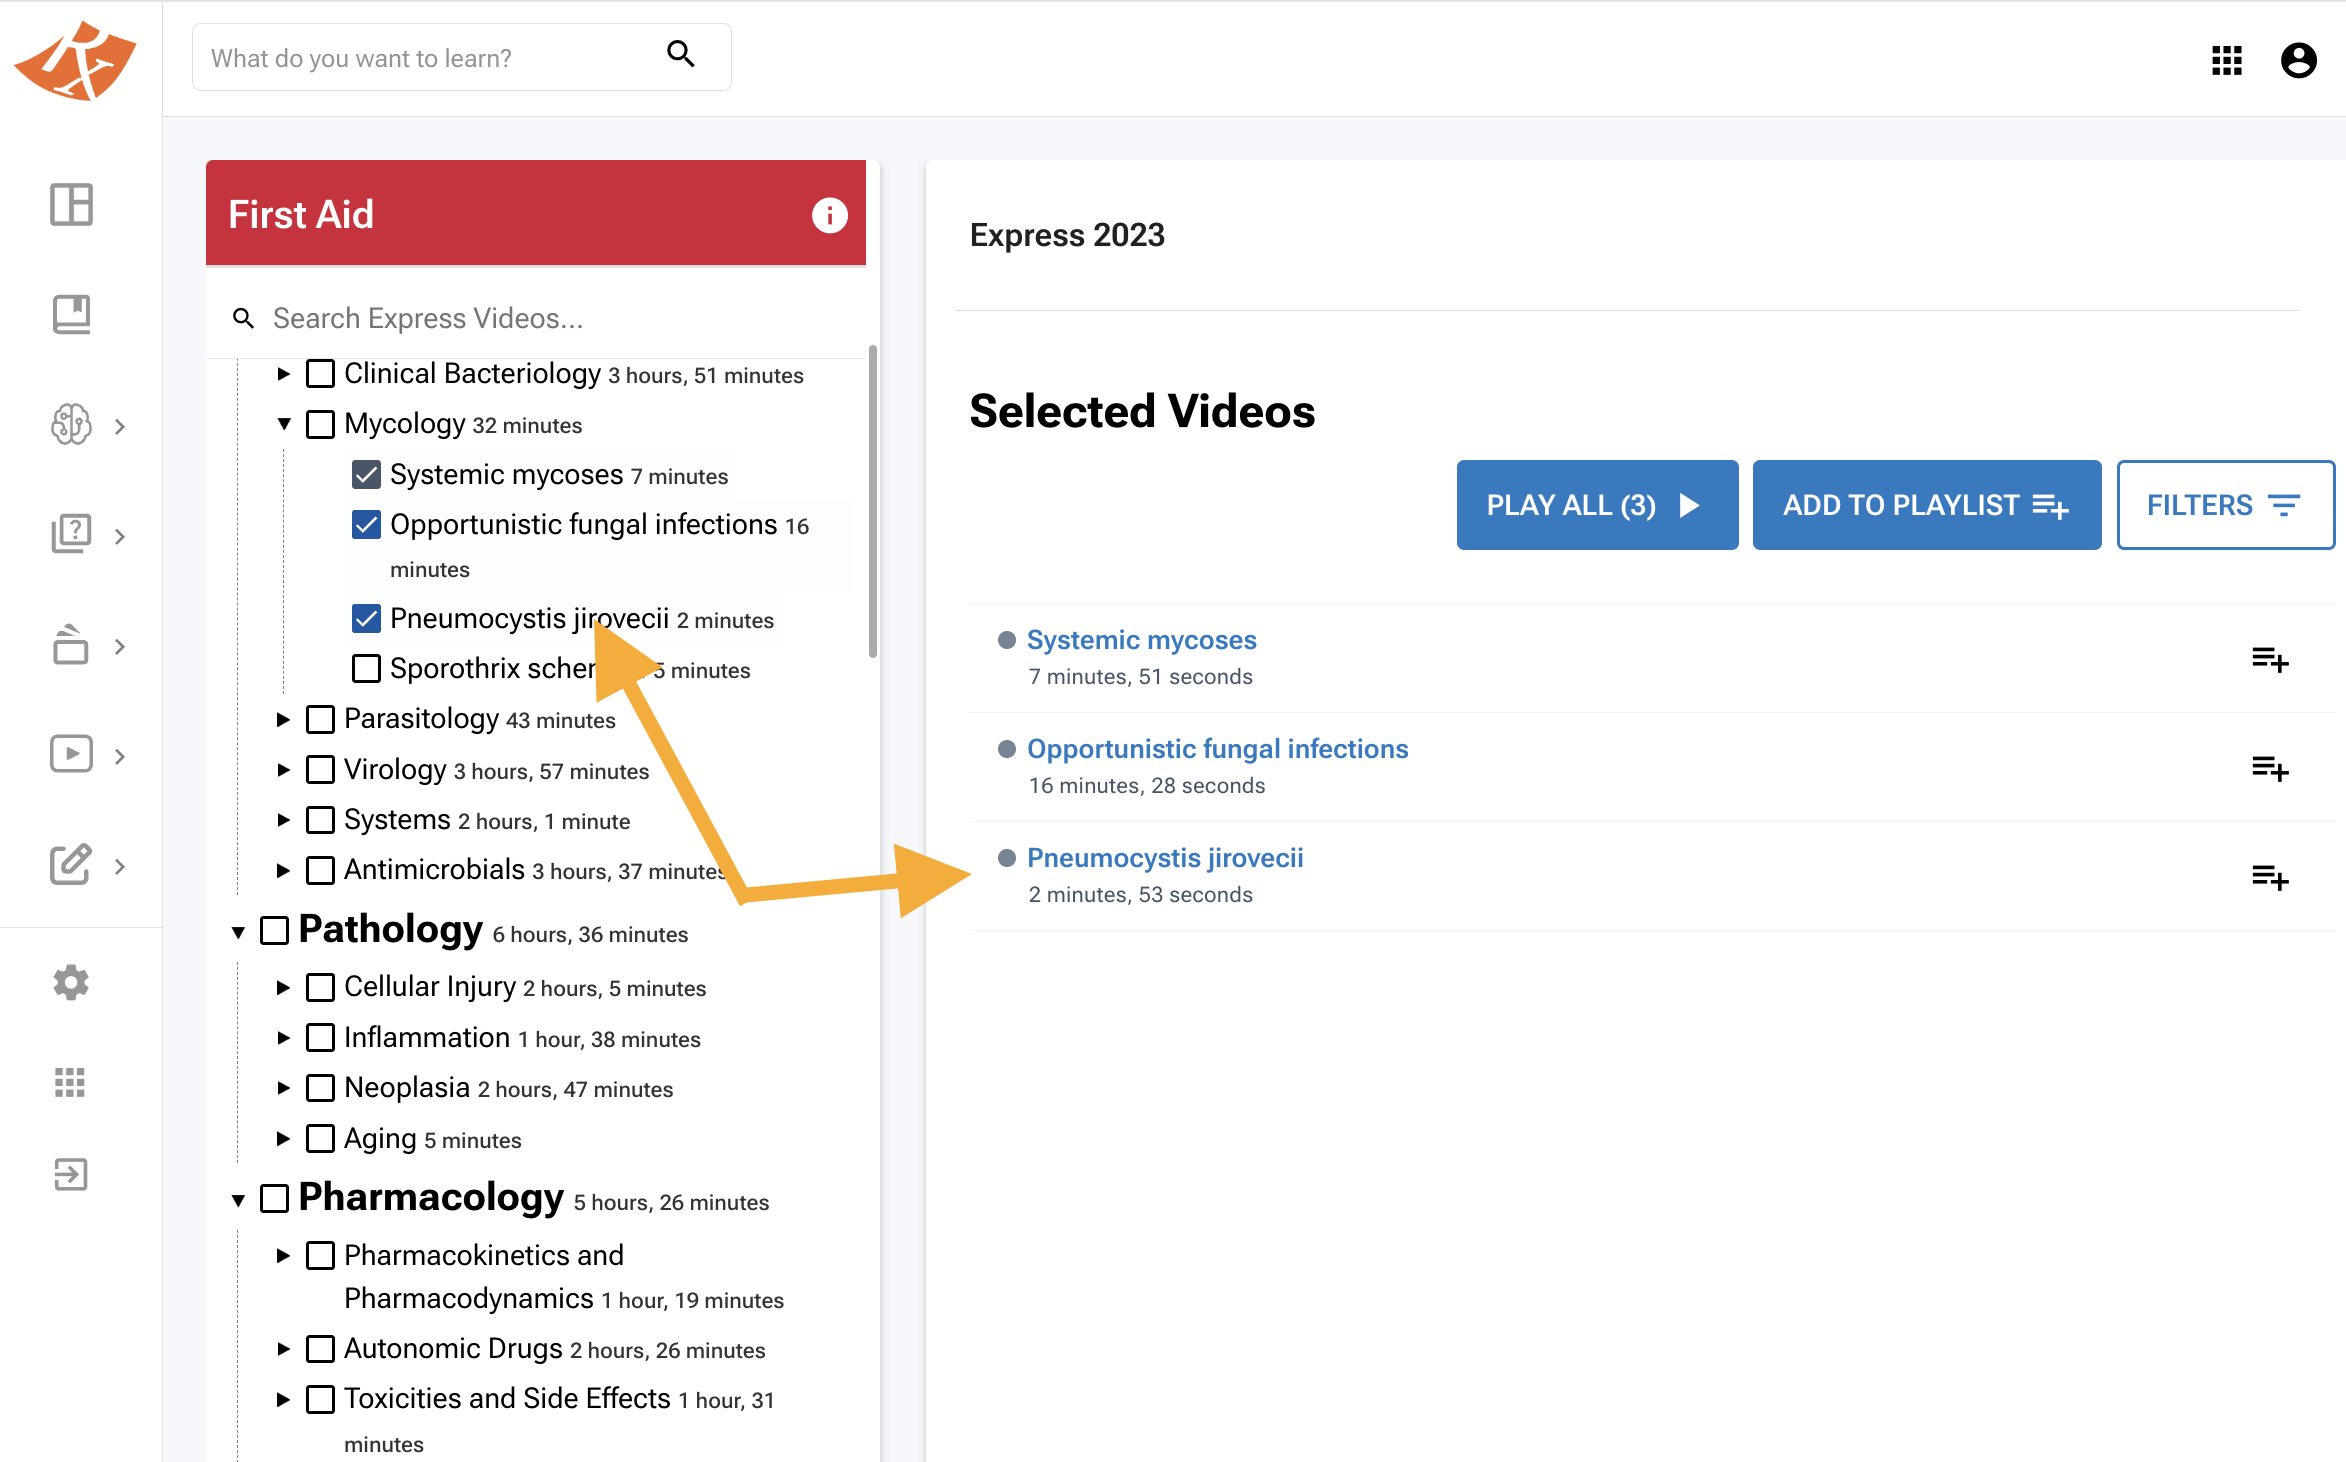Open the flashcards deck icon in sidebar
The height and width of the screenshot is (1462, 2346).
click(71, 644)
